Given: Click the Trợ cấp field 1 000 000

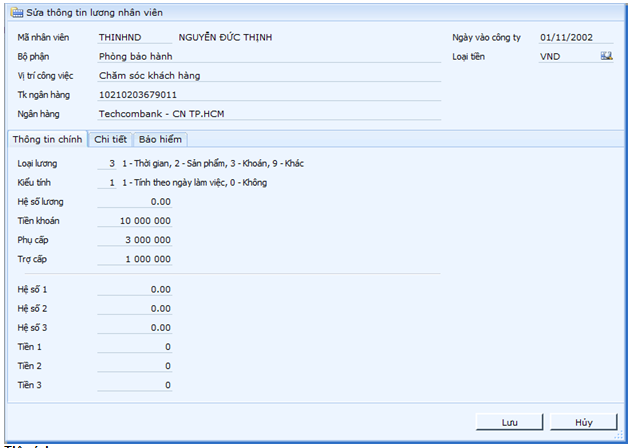Looking at the screenshot, I should tap(135, 258).
